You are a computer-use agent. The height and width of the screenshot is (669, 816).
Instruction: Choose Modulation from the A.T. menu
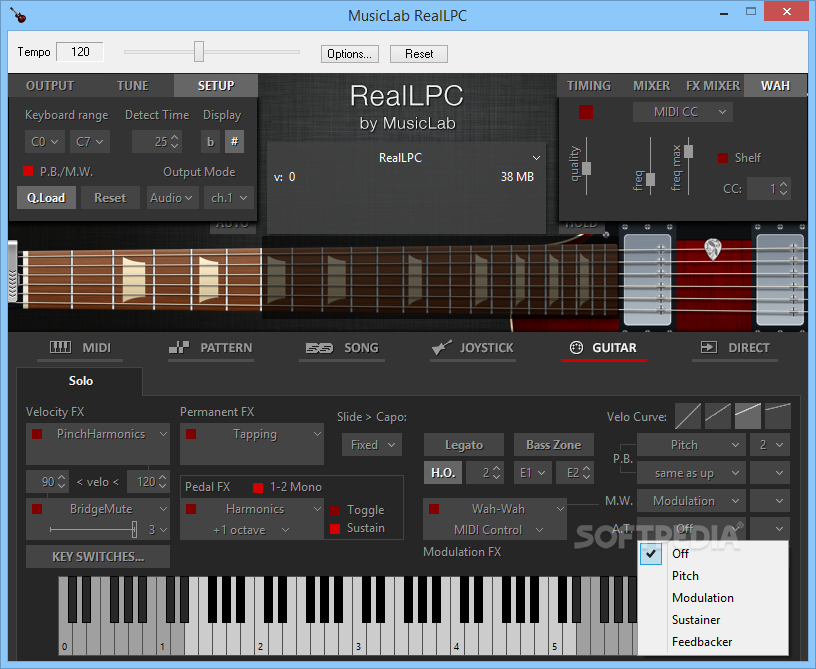pyautogui.click(x=713, y=598)
